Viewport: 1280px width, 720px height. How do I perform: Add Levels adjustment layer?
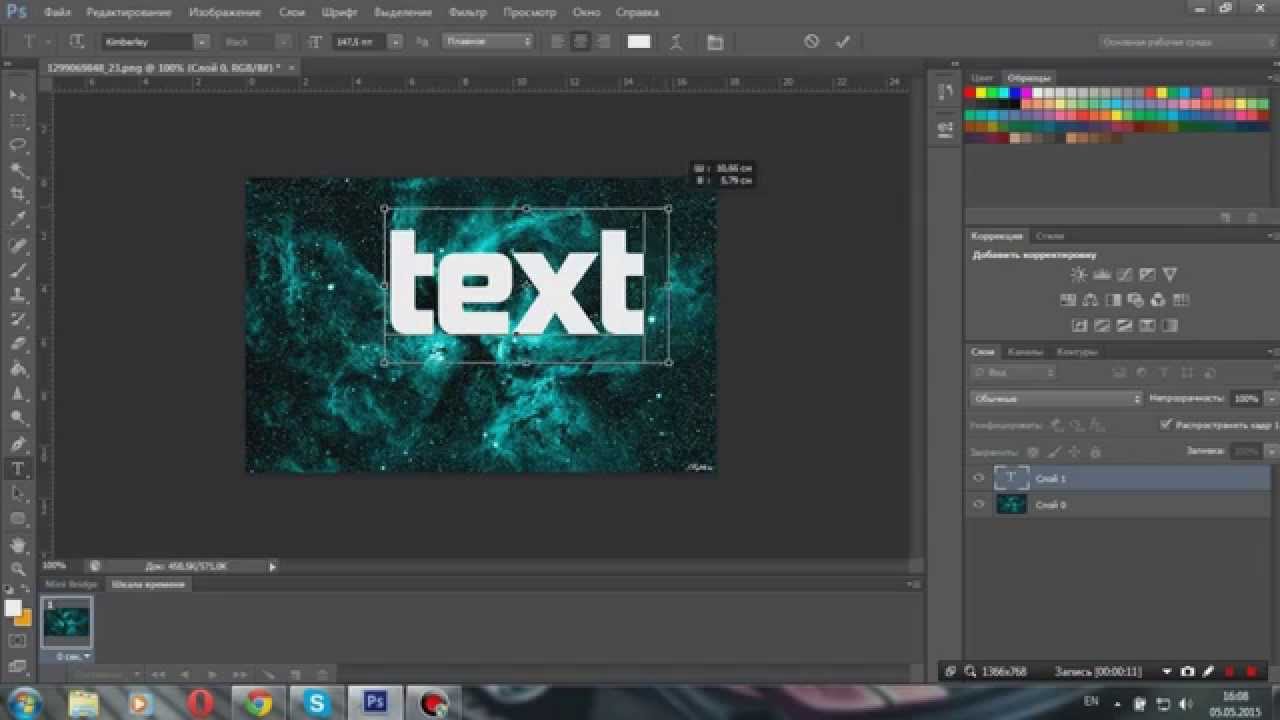tap(1102, 275)
